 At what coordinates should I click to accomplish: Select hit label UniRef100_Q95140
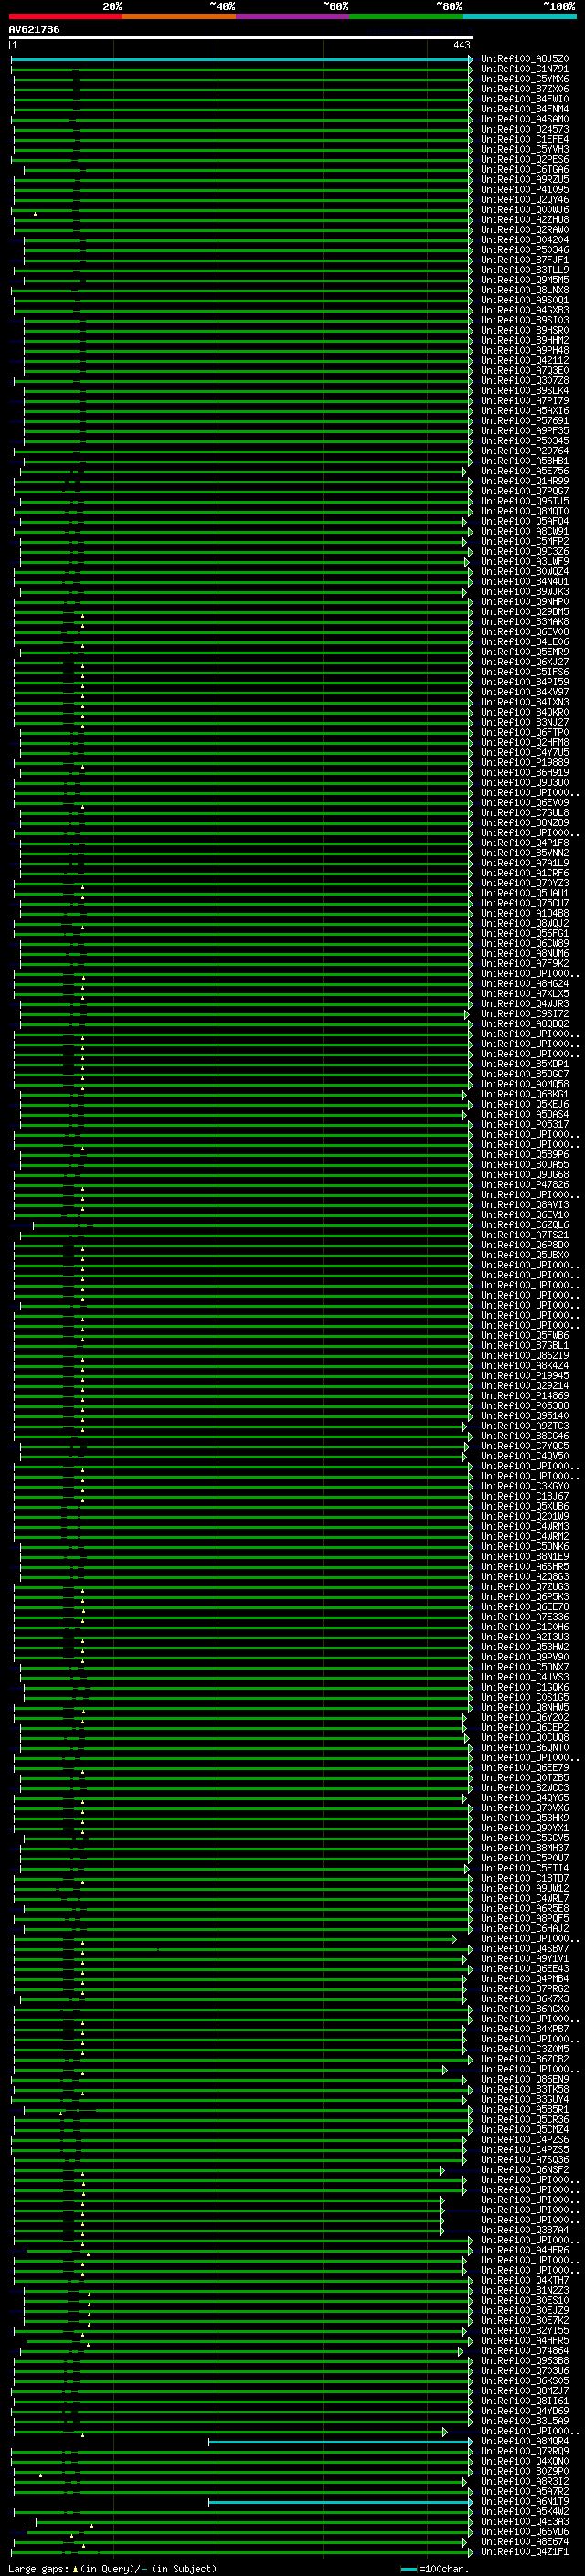(x=525, y=1416)
